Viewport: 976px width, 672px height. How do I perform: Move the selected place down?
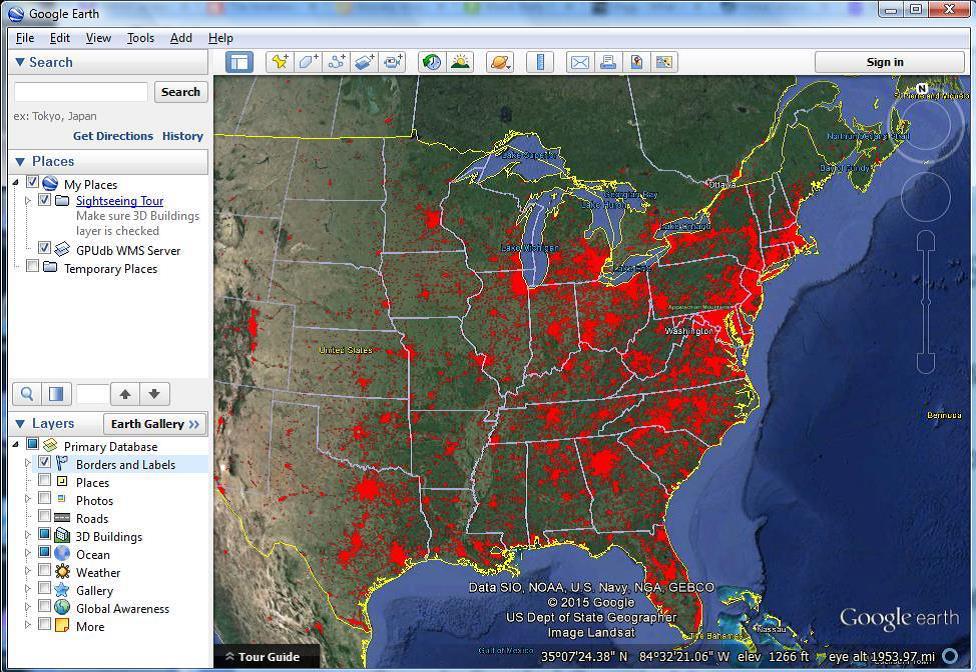click(x=154, y=394)
